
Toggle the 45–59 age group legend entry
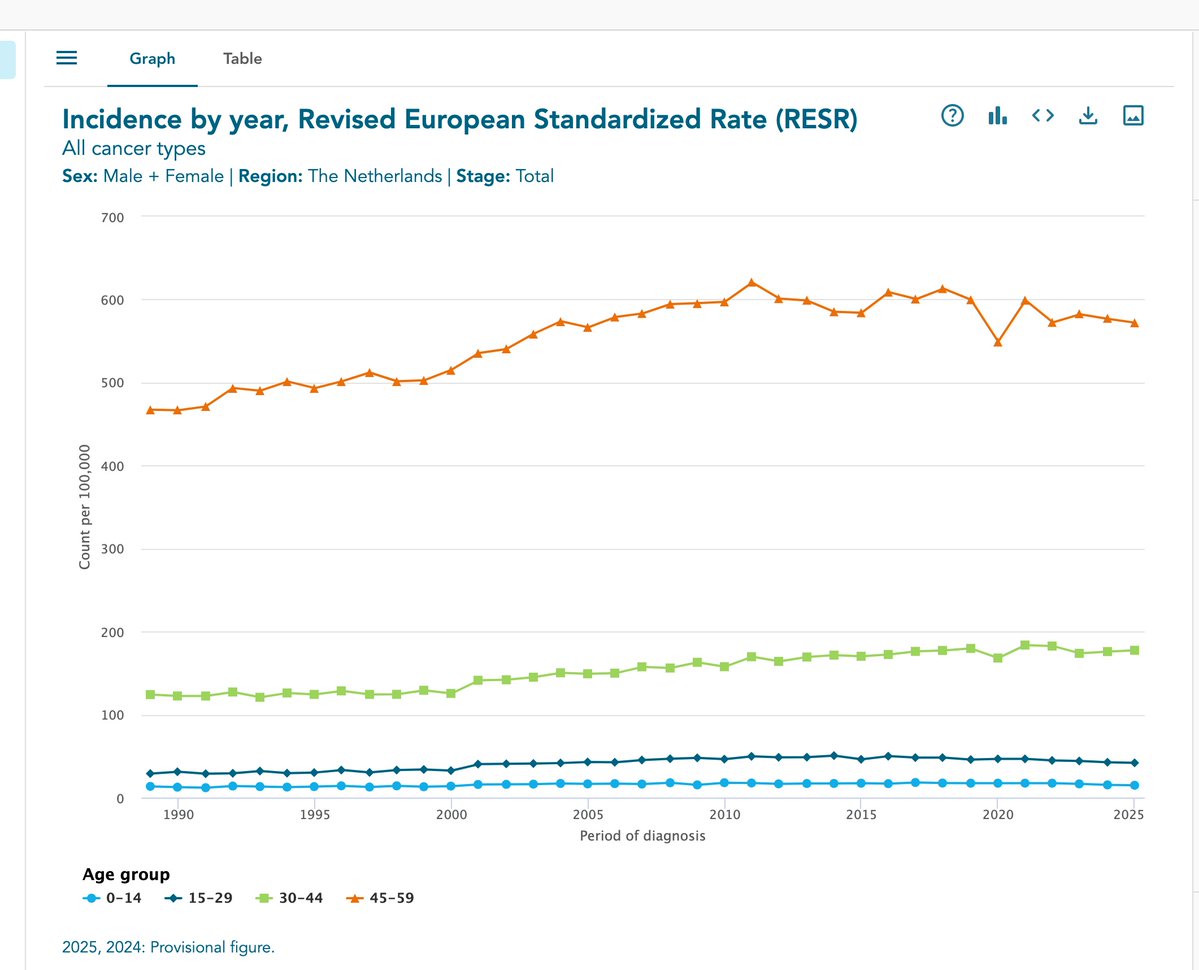(381, 898)
